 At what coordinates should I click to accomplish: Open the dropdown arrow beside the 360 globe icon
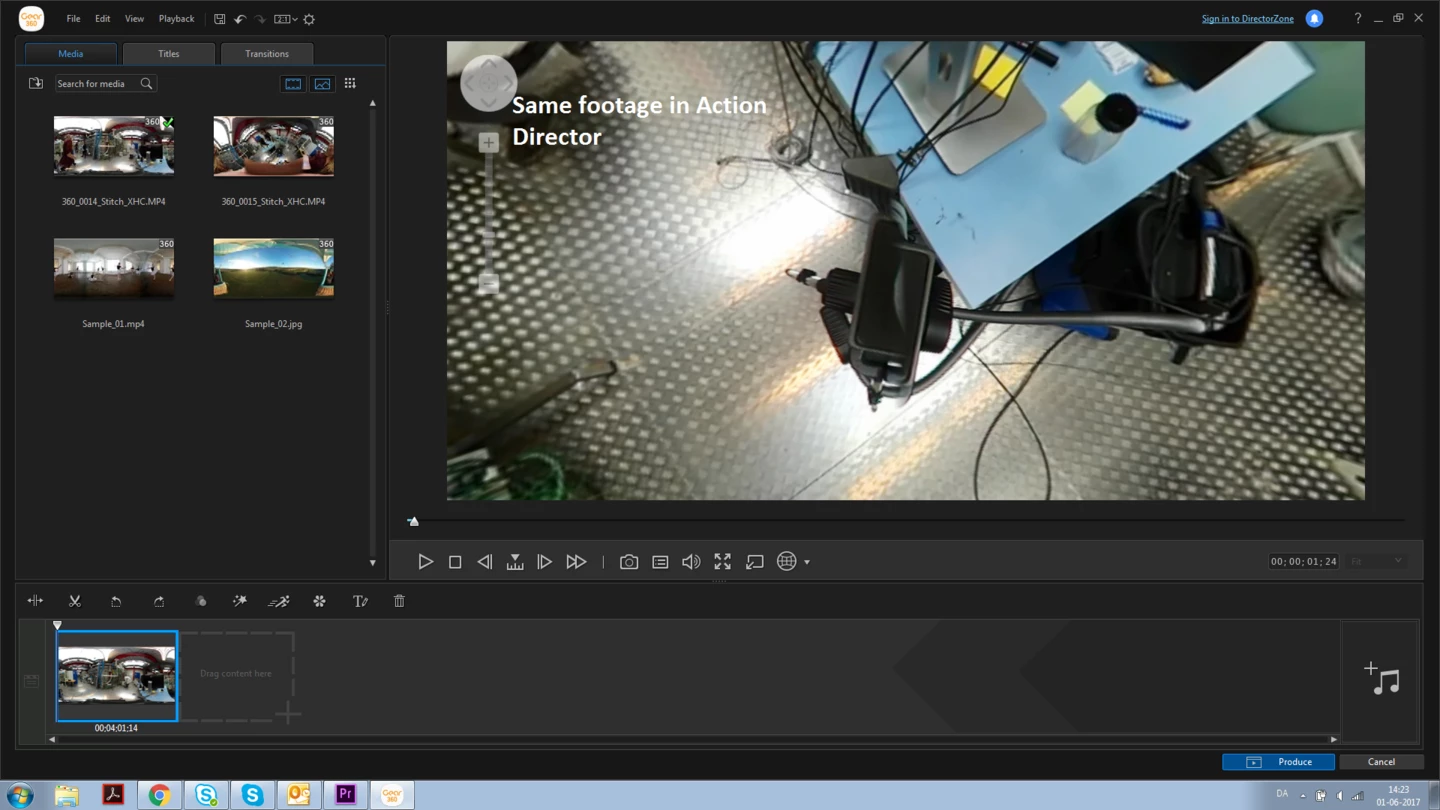(807, 562)
